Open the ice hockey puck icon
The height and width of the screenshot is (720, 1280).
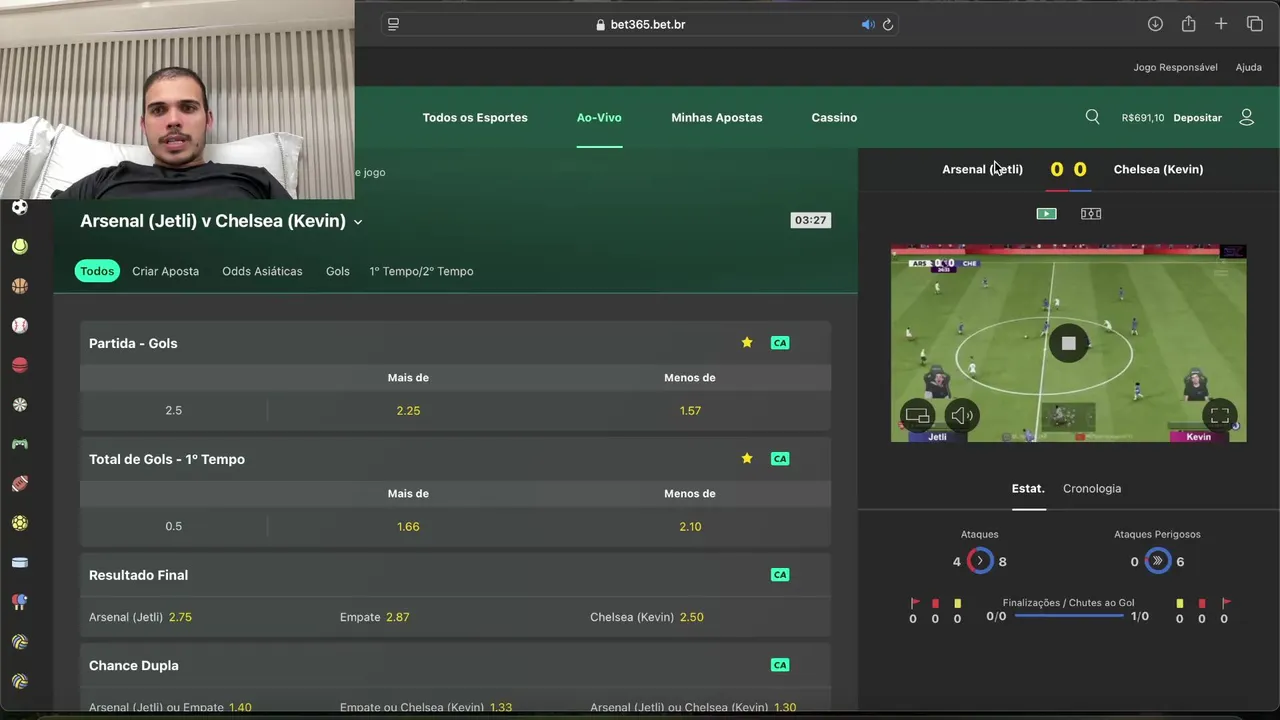[x=19, y=563]
